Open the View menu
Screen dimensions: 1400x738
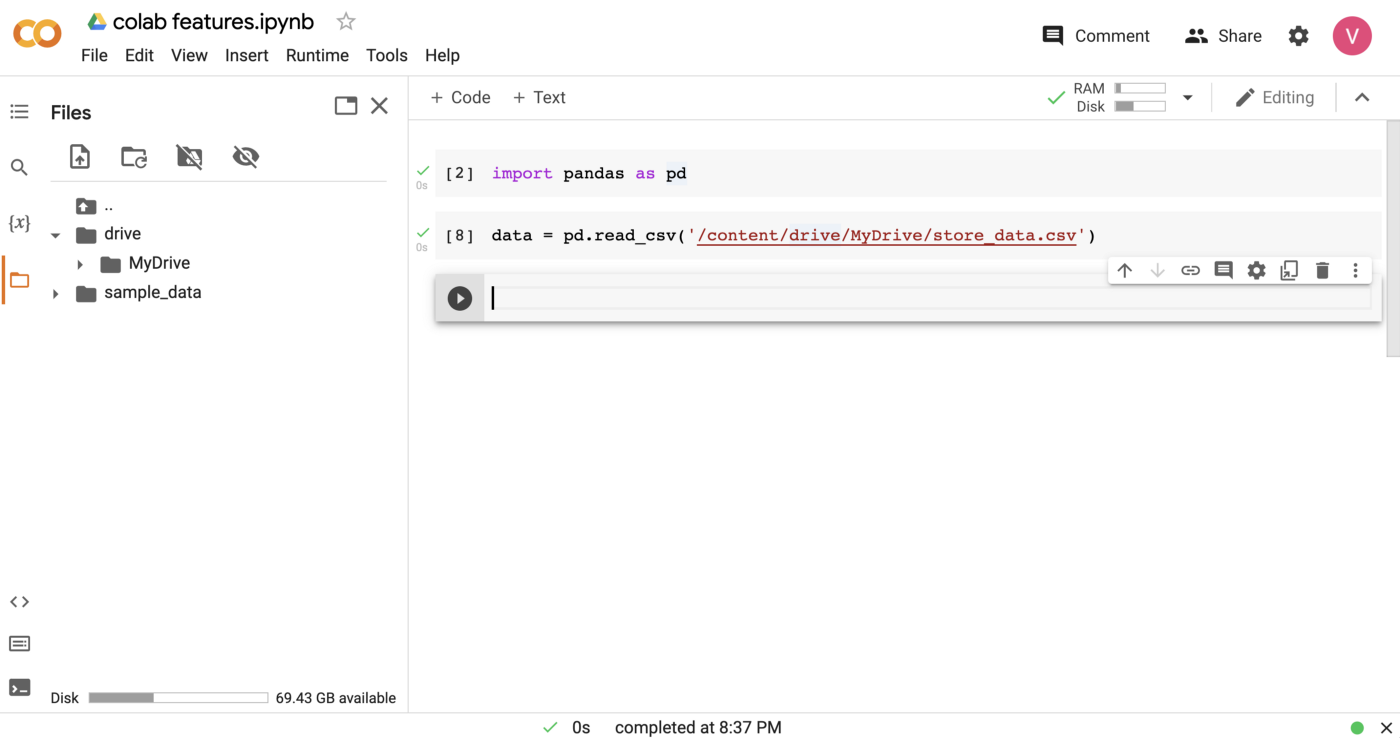coord(189,55)
